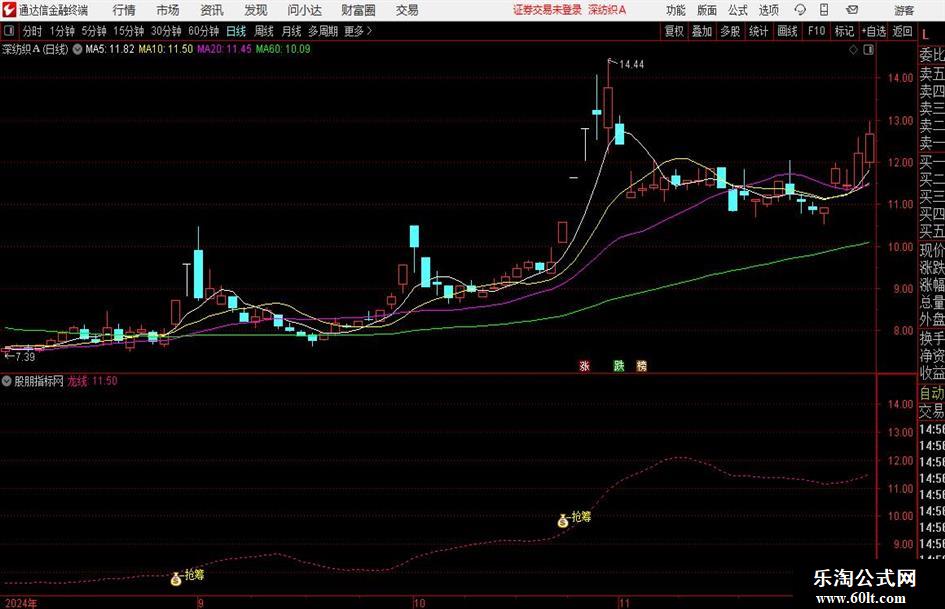Expand the main chart indicator dropdown arrow

click(77, 49)
